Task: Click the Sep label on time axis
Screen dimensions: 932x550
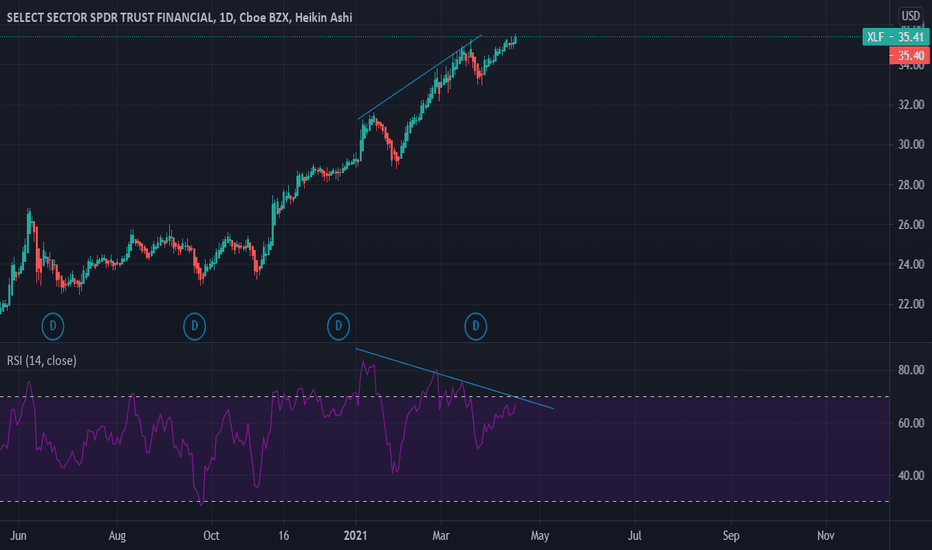Action: tap(731, 536)
